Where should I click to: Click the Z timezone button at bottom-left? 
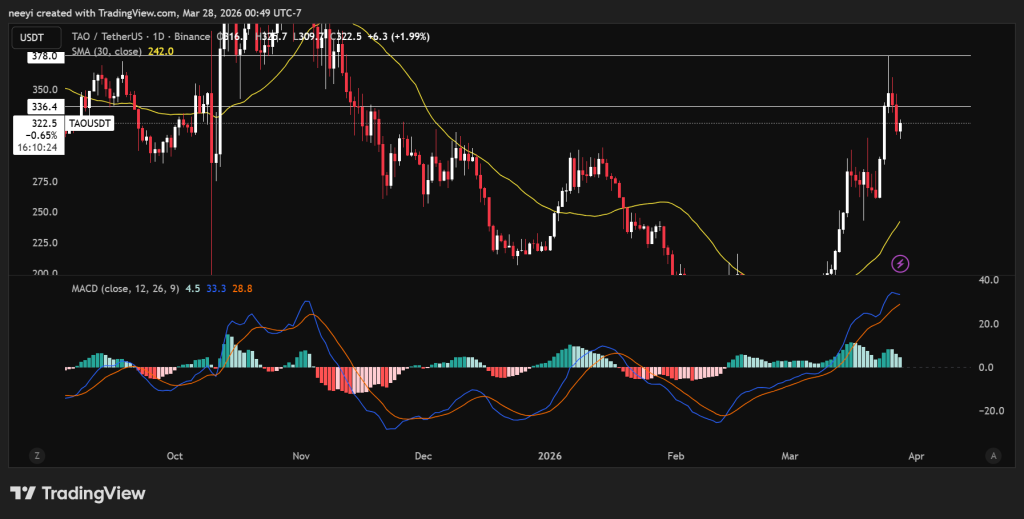[36, 455]
